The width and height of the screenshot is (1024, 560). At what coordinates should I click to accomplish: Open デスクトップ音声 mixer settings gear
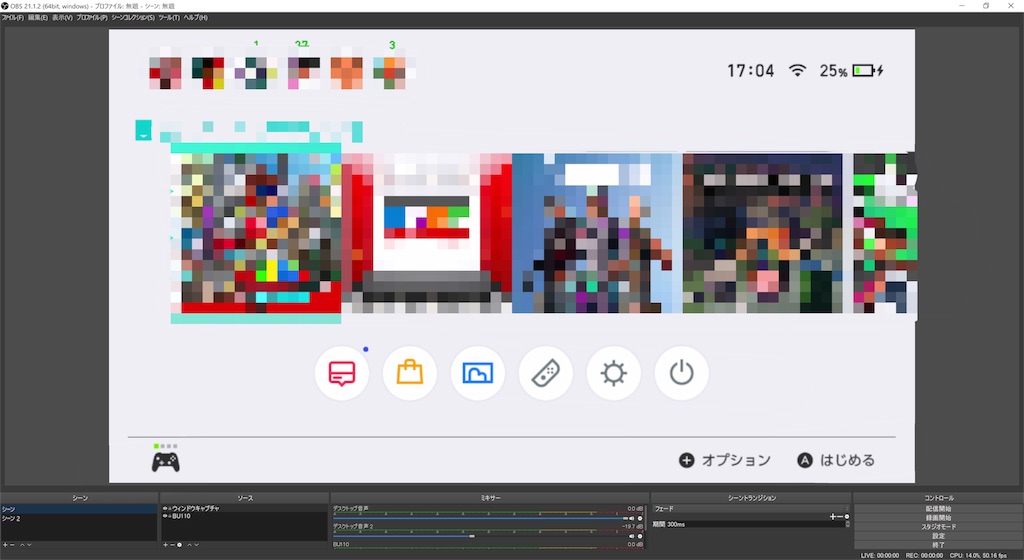pos(640,518)
